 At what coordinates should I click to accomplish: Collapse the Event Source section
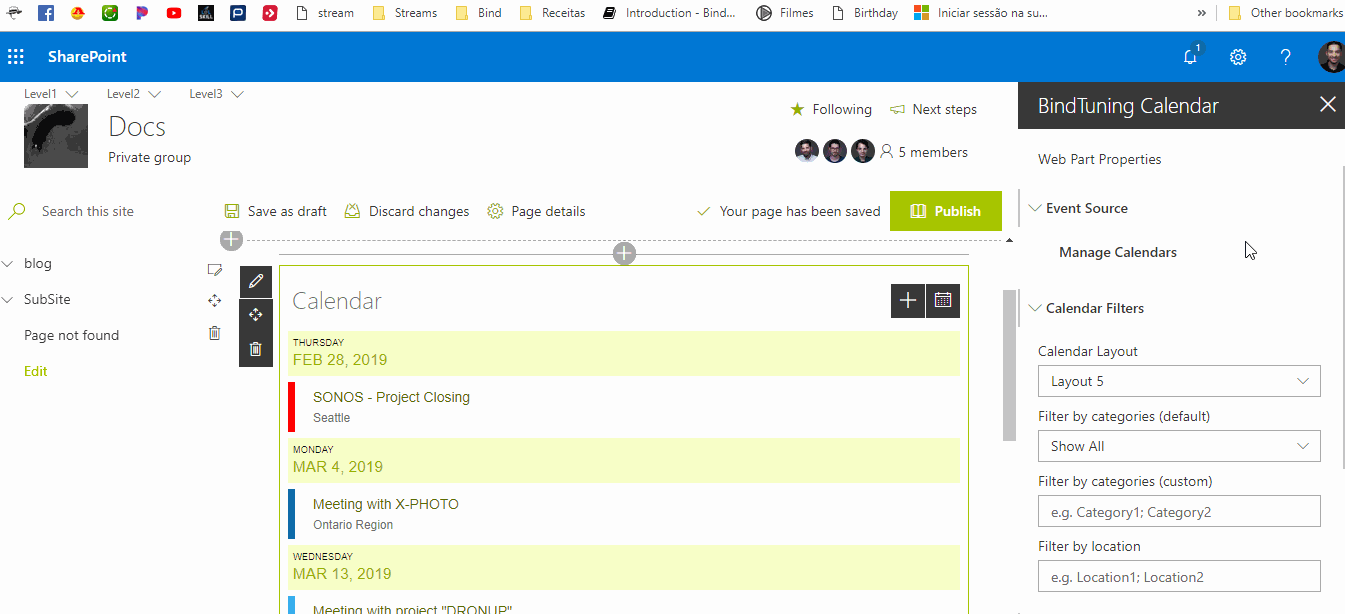pyautogui.click(x=1035, y=208)
